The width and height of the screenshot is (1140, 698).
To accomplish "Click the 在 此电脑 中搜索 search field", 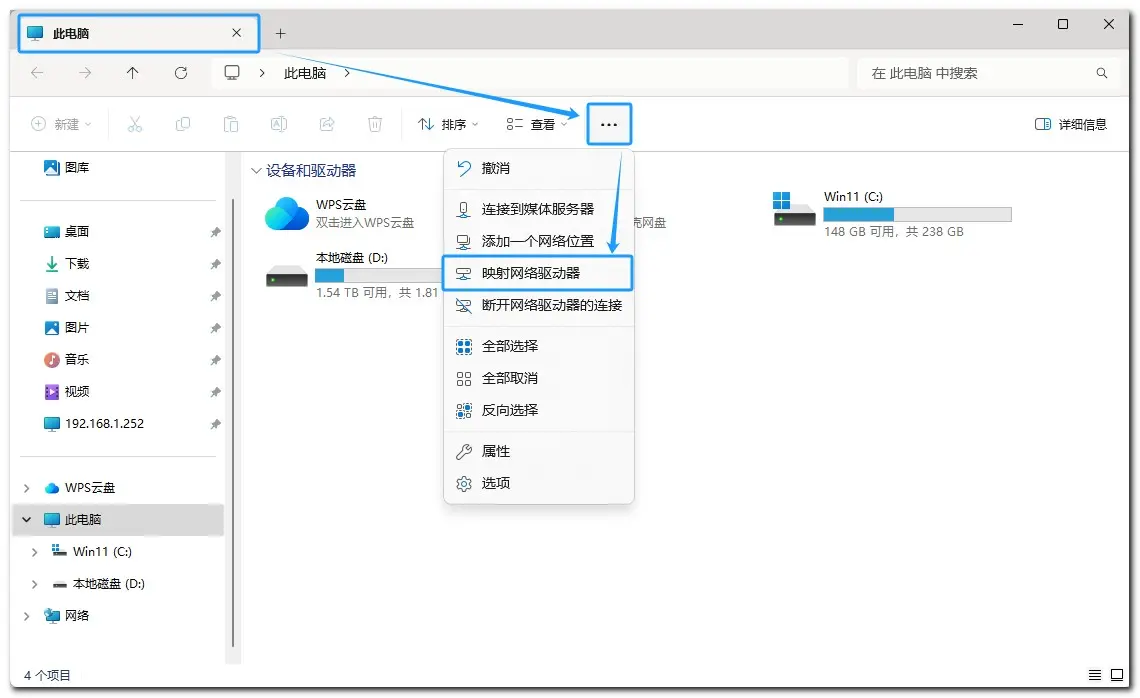I will (975, 73).
